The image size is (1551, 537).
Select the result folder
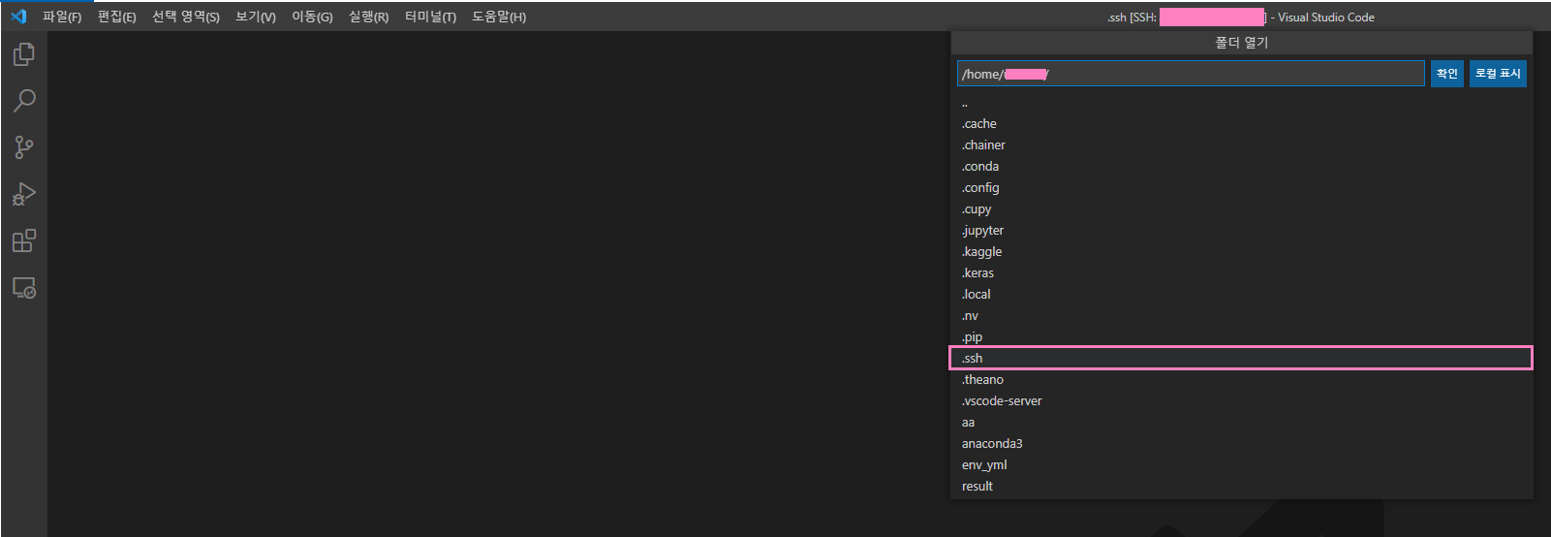pyautogui.click(x=977, y=486)
